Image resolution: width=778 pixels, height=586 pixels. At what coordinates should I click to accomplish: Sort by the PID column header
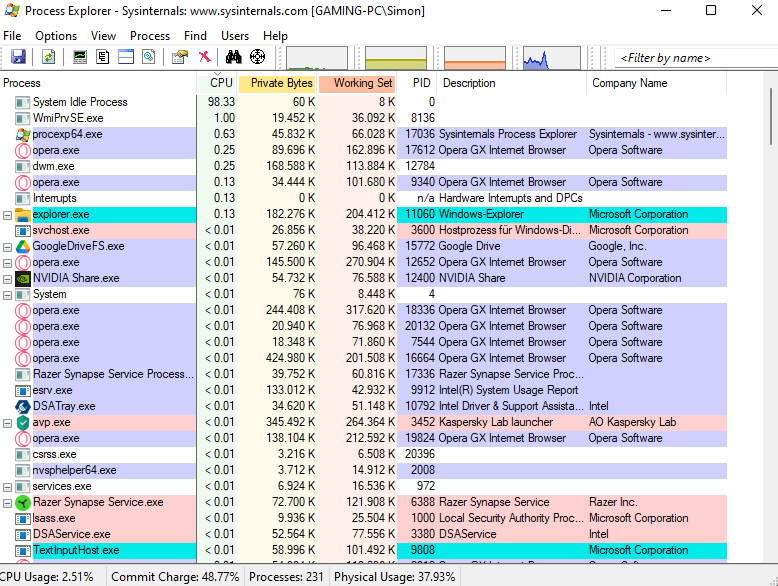point(417,83)
